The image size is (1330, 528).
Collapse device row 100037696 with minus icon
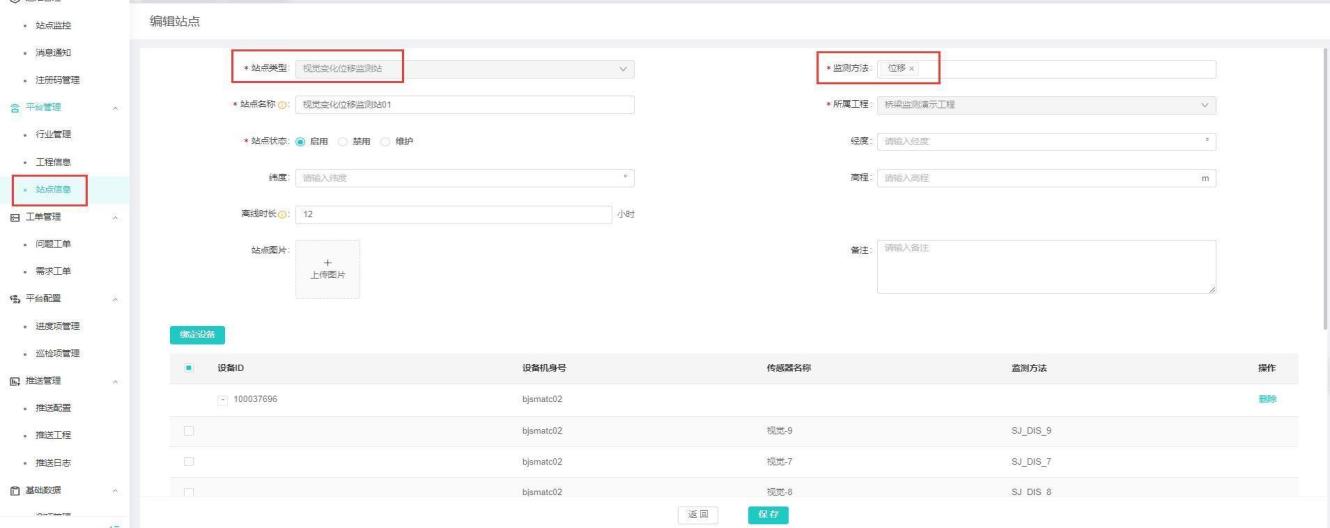(x=223, y=400)
